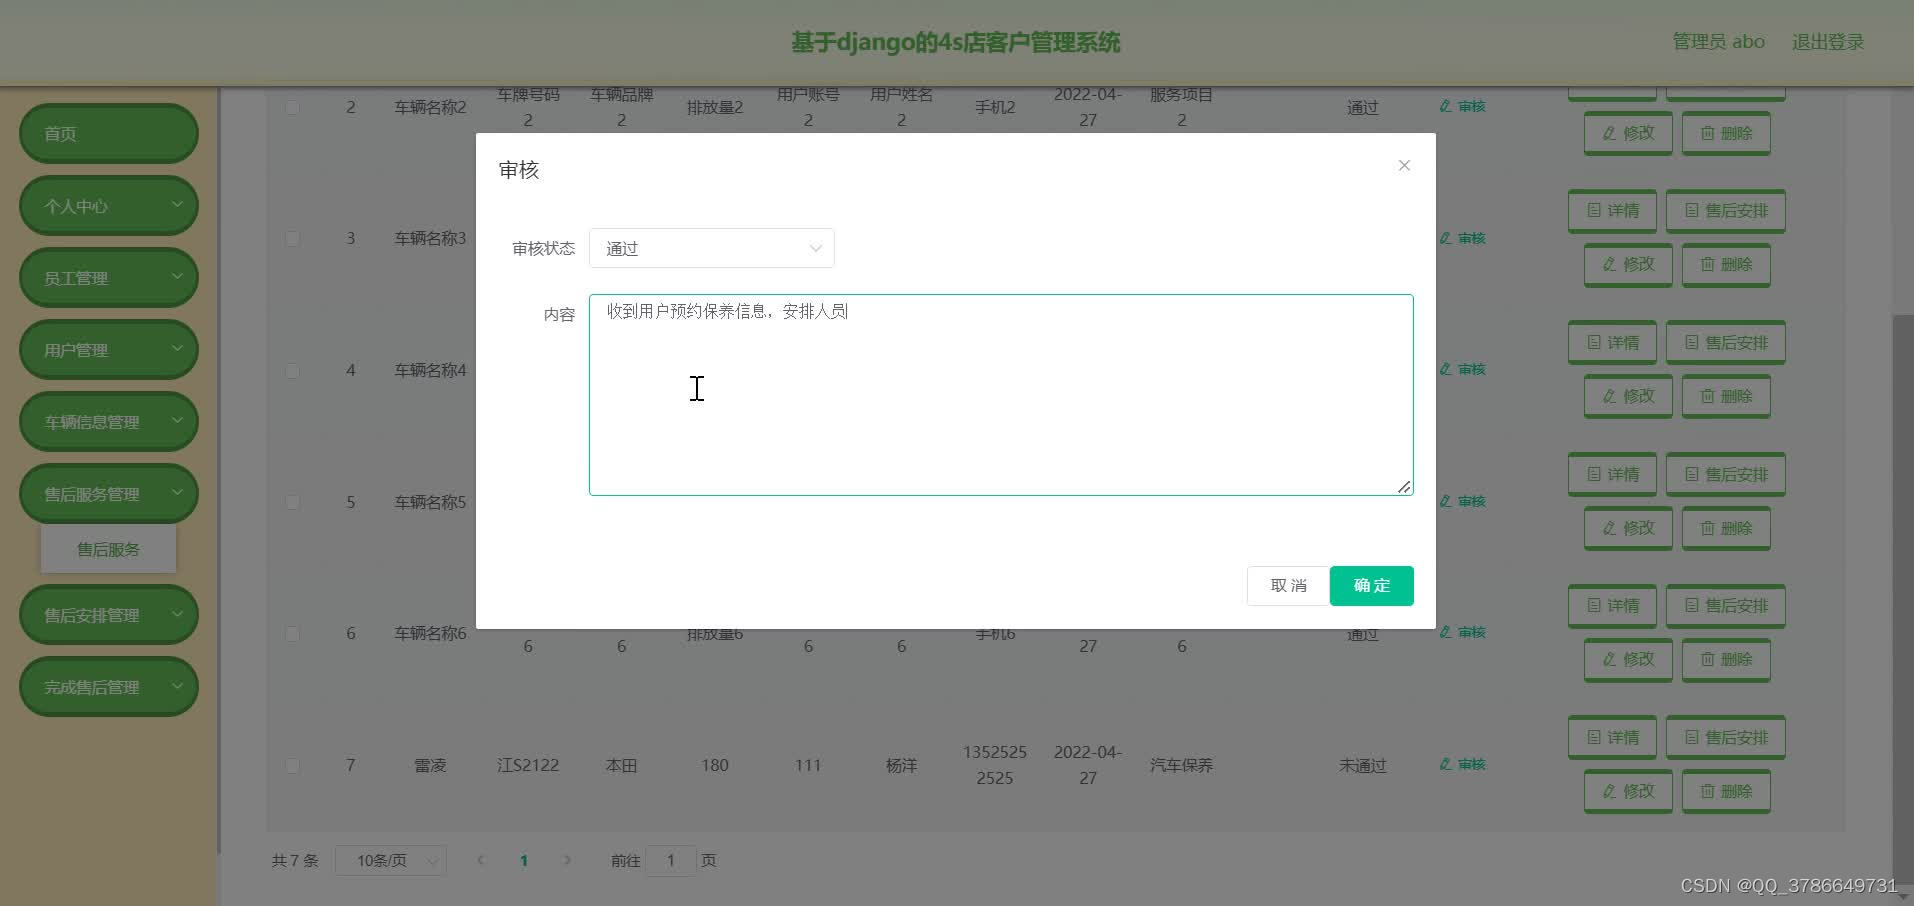Open the 审核状态 dropdown showing 通过
This screenshot has height=906, width=1914.
pyautogui.click(x=711, y=248)
